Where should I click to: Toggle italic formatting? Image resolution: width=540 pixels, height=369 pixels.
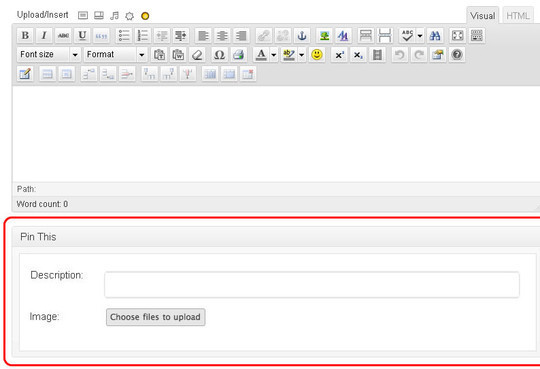44,35
